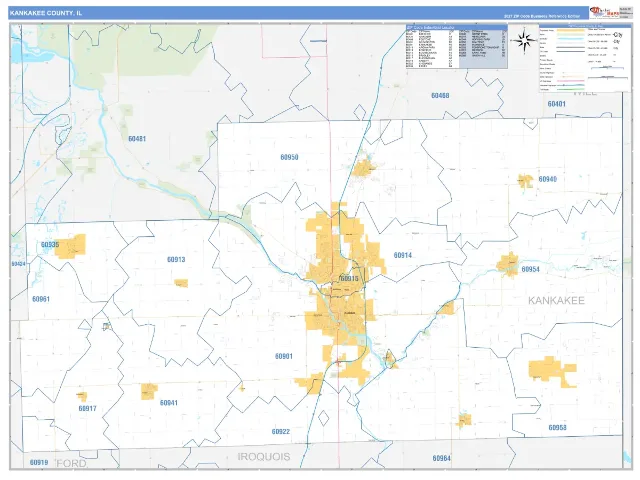Click the orange town area beside 60954
The width and height of the screenshot is (640, 480).
(507, 264)
